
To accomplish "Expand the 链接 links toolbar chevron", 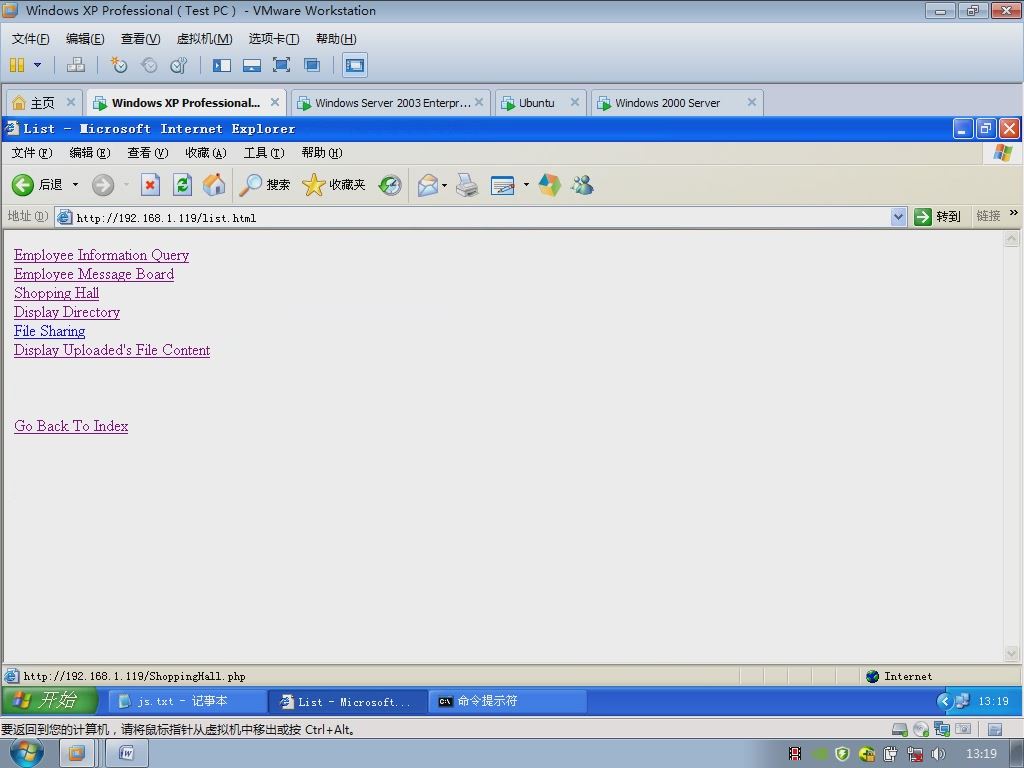I will point(1014,213).
